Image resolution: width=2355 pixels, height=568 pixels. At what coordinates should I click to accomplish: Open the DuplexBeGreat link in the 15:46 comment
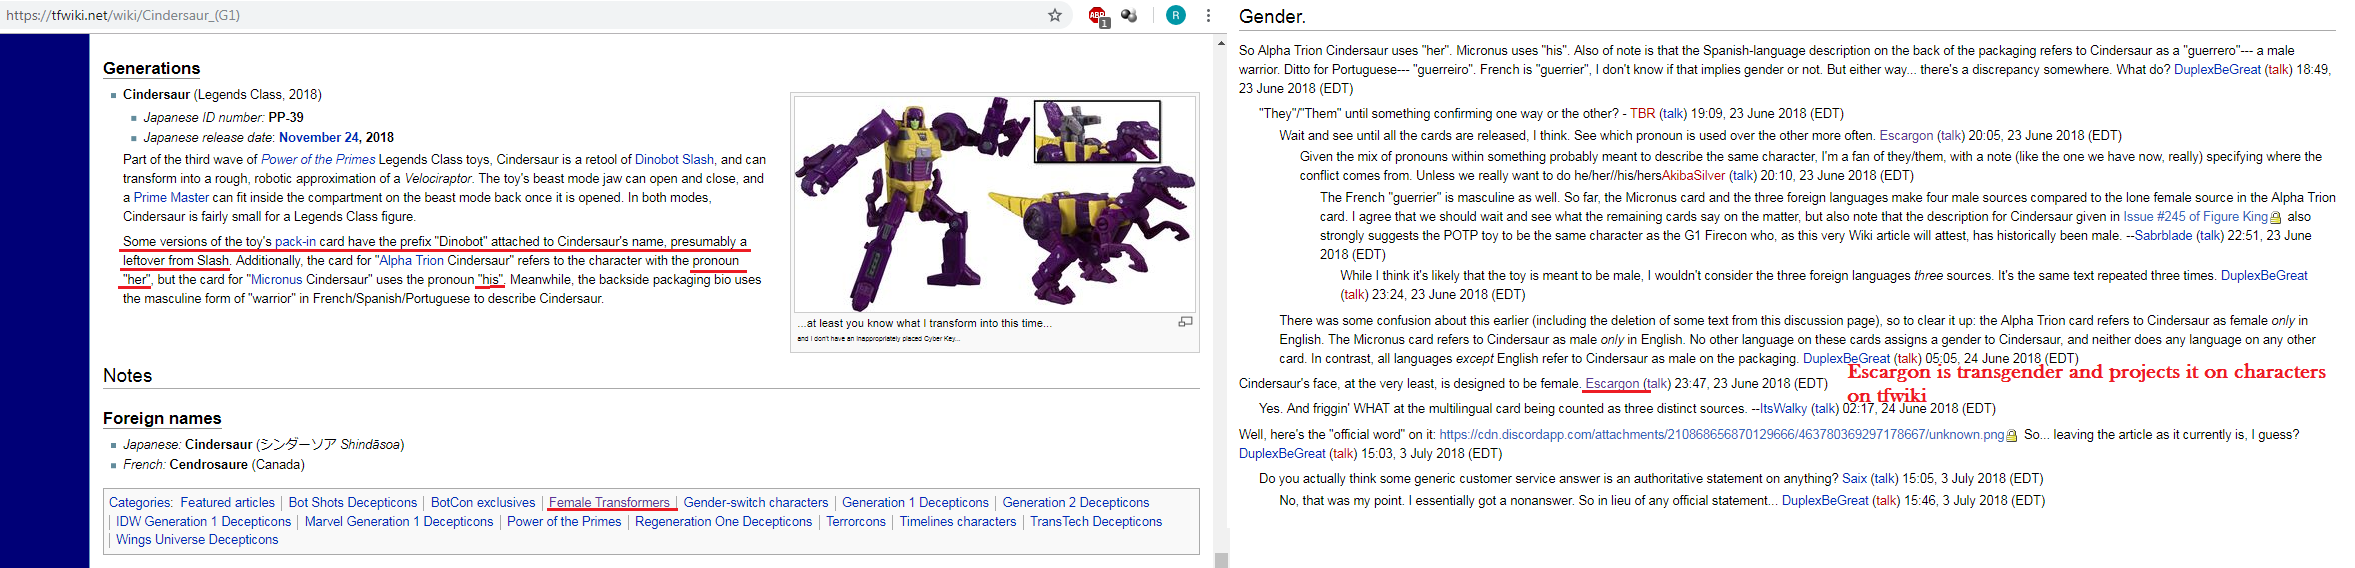(1825, 500)
